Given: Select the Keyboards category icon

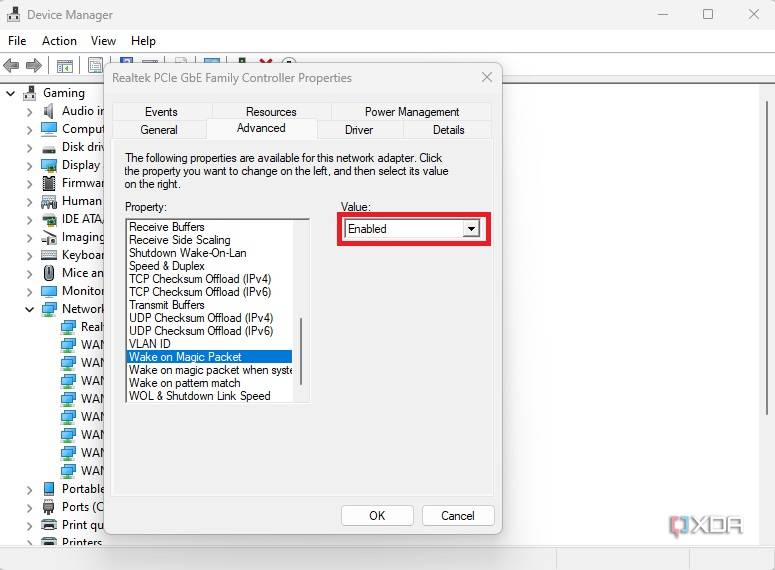Looking at the screenshot, I should coord(49,255).
